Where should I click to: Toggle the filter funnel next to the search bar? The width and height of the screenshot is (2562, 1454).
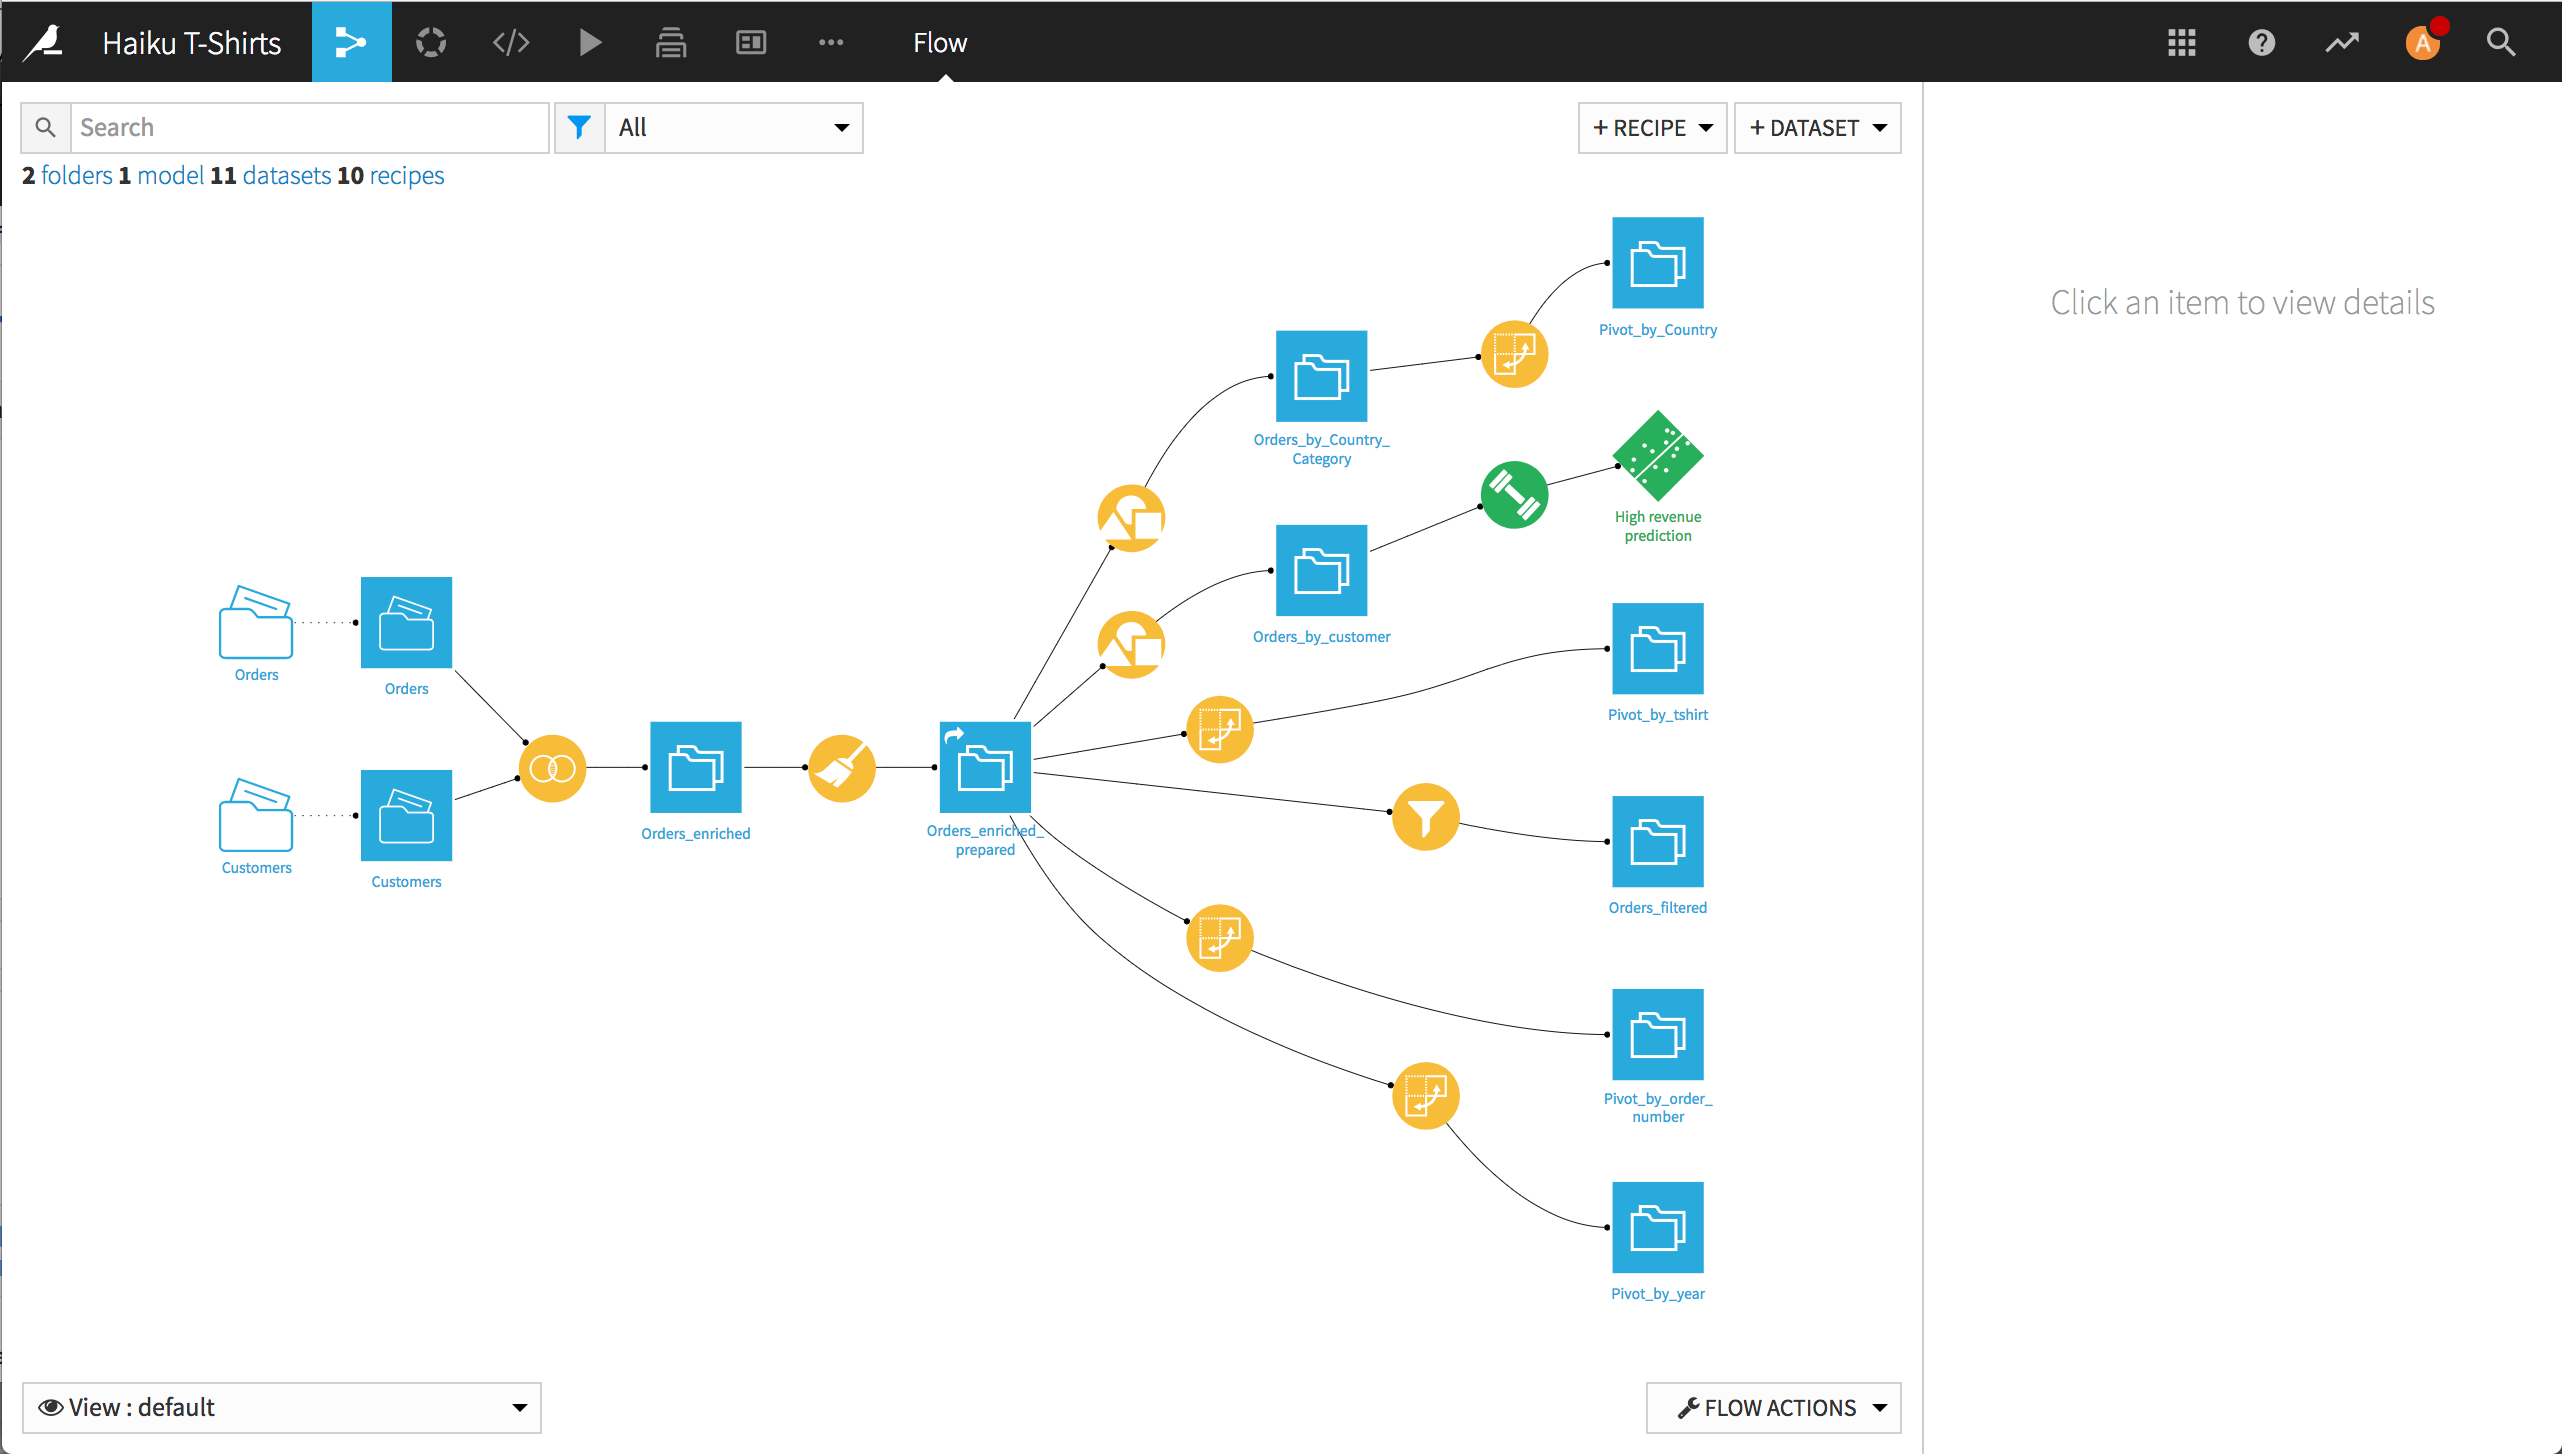[579, 127]
